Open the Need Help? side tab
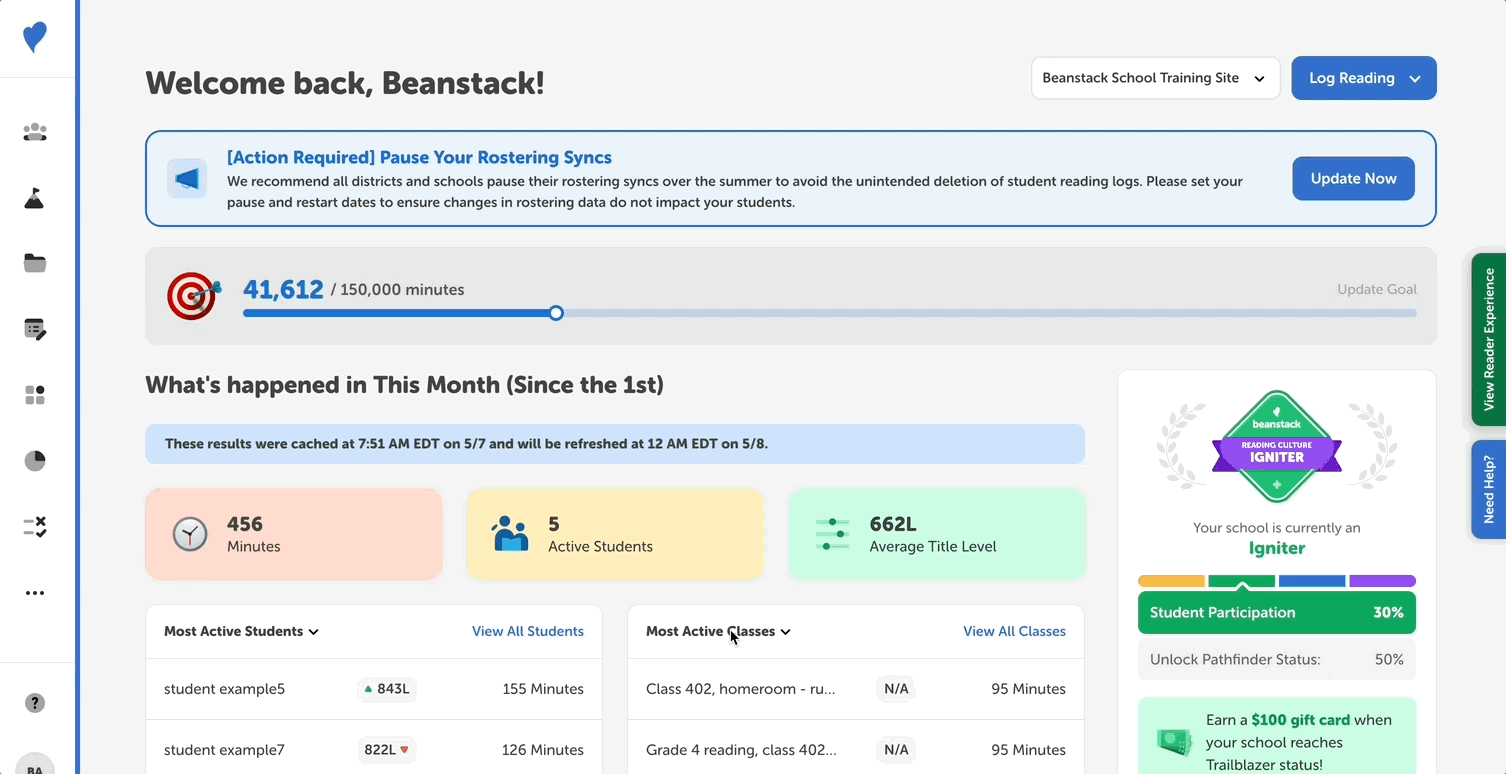Screen dimensions: 1506x774 tap(1488, 489)
